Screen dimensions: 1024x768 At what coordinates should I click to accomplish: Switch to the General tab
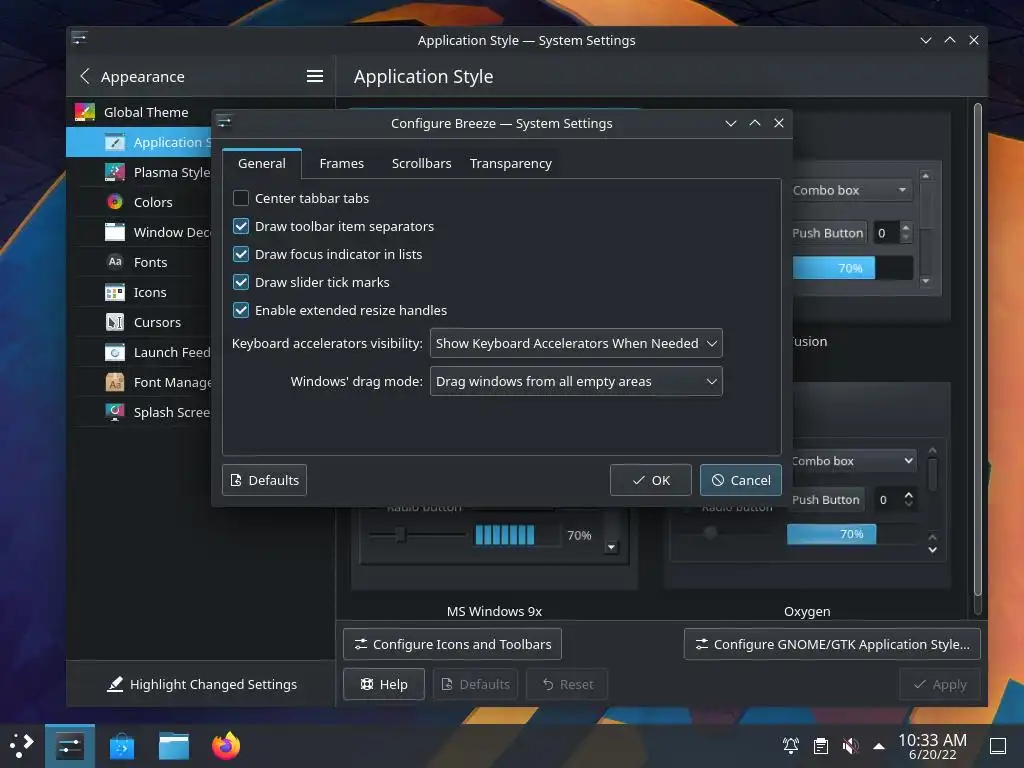pyautogui.click(x=261, y=163)
